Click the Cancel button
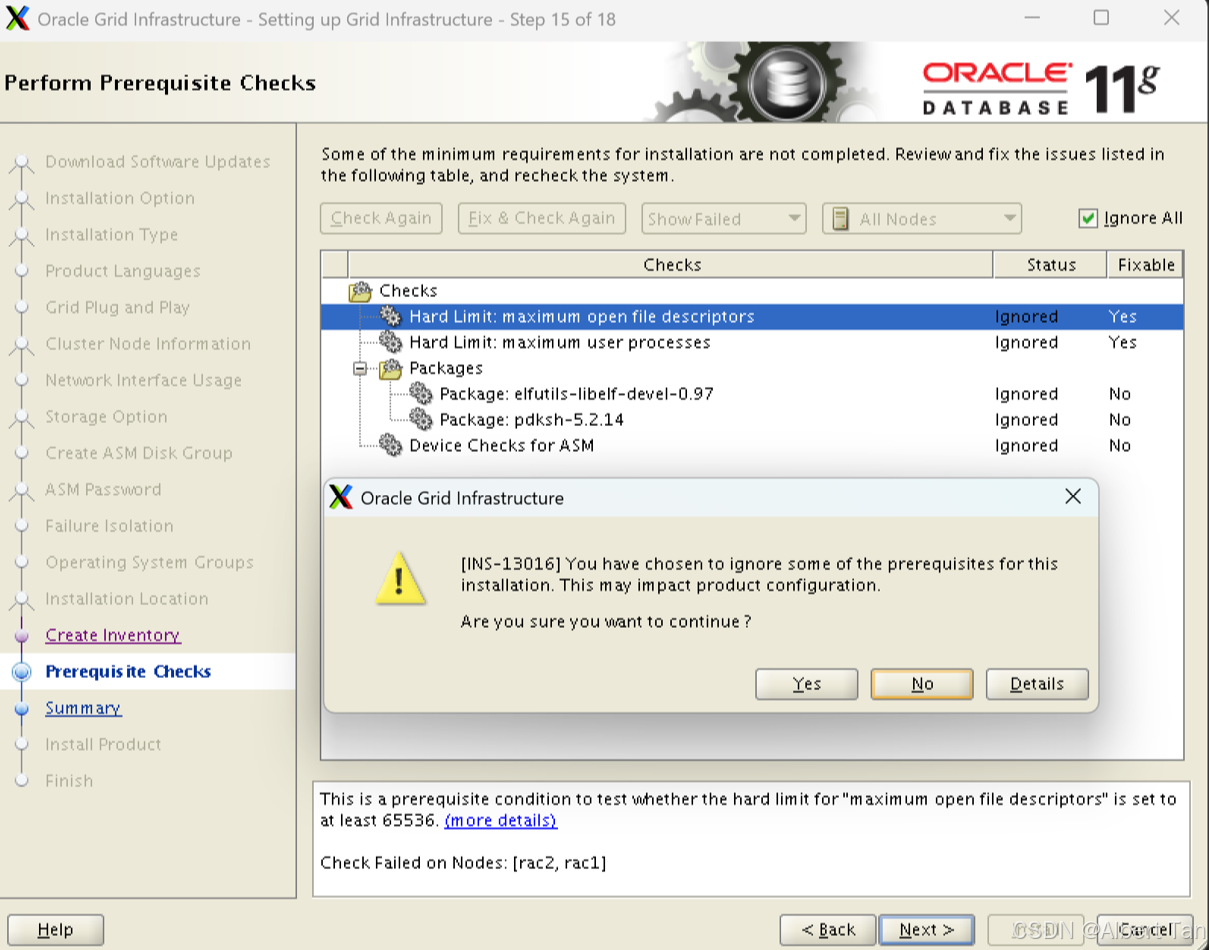The height and width of the screenshot is (950, 1210). [x=1145, y=930]
